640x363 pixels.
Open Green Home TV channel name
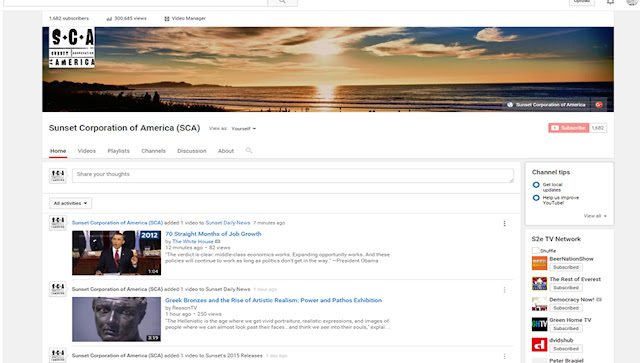[570, 320]
